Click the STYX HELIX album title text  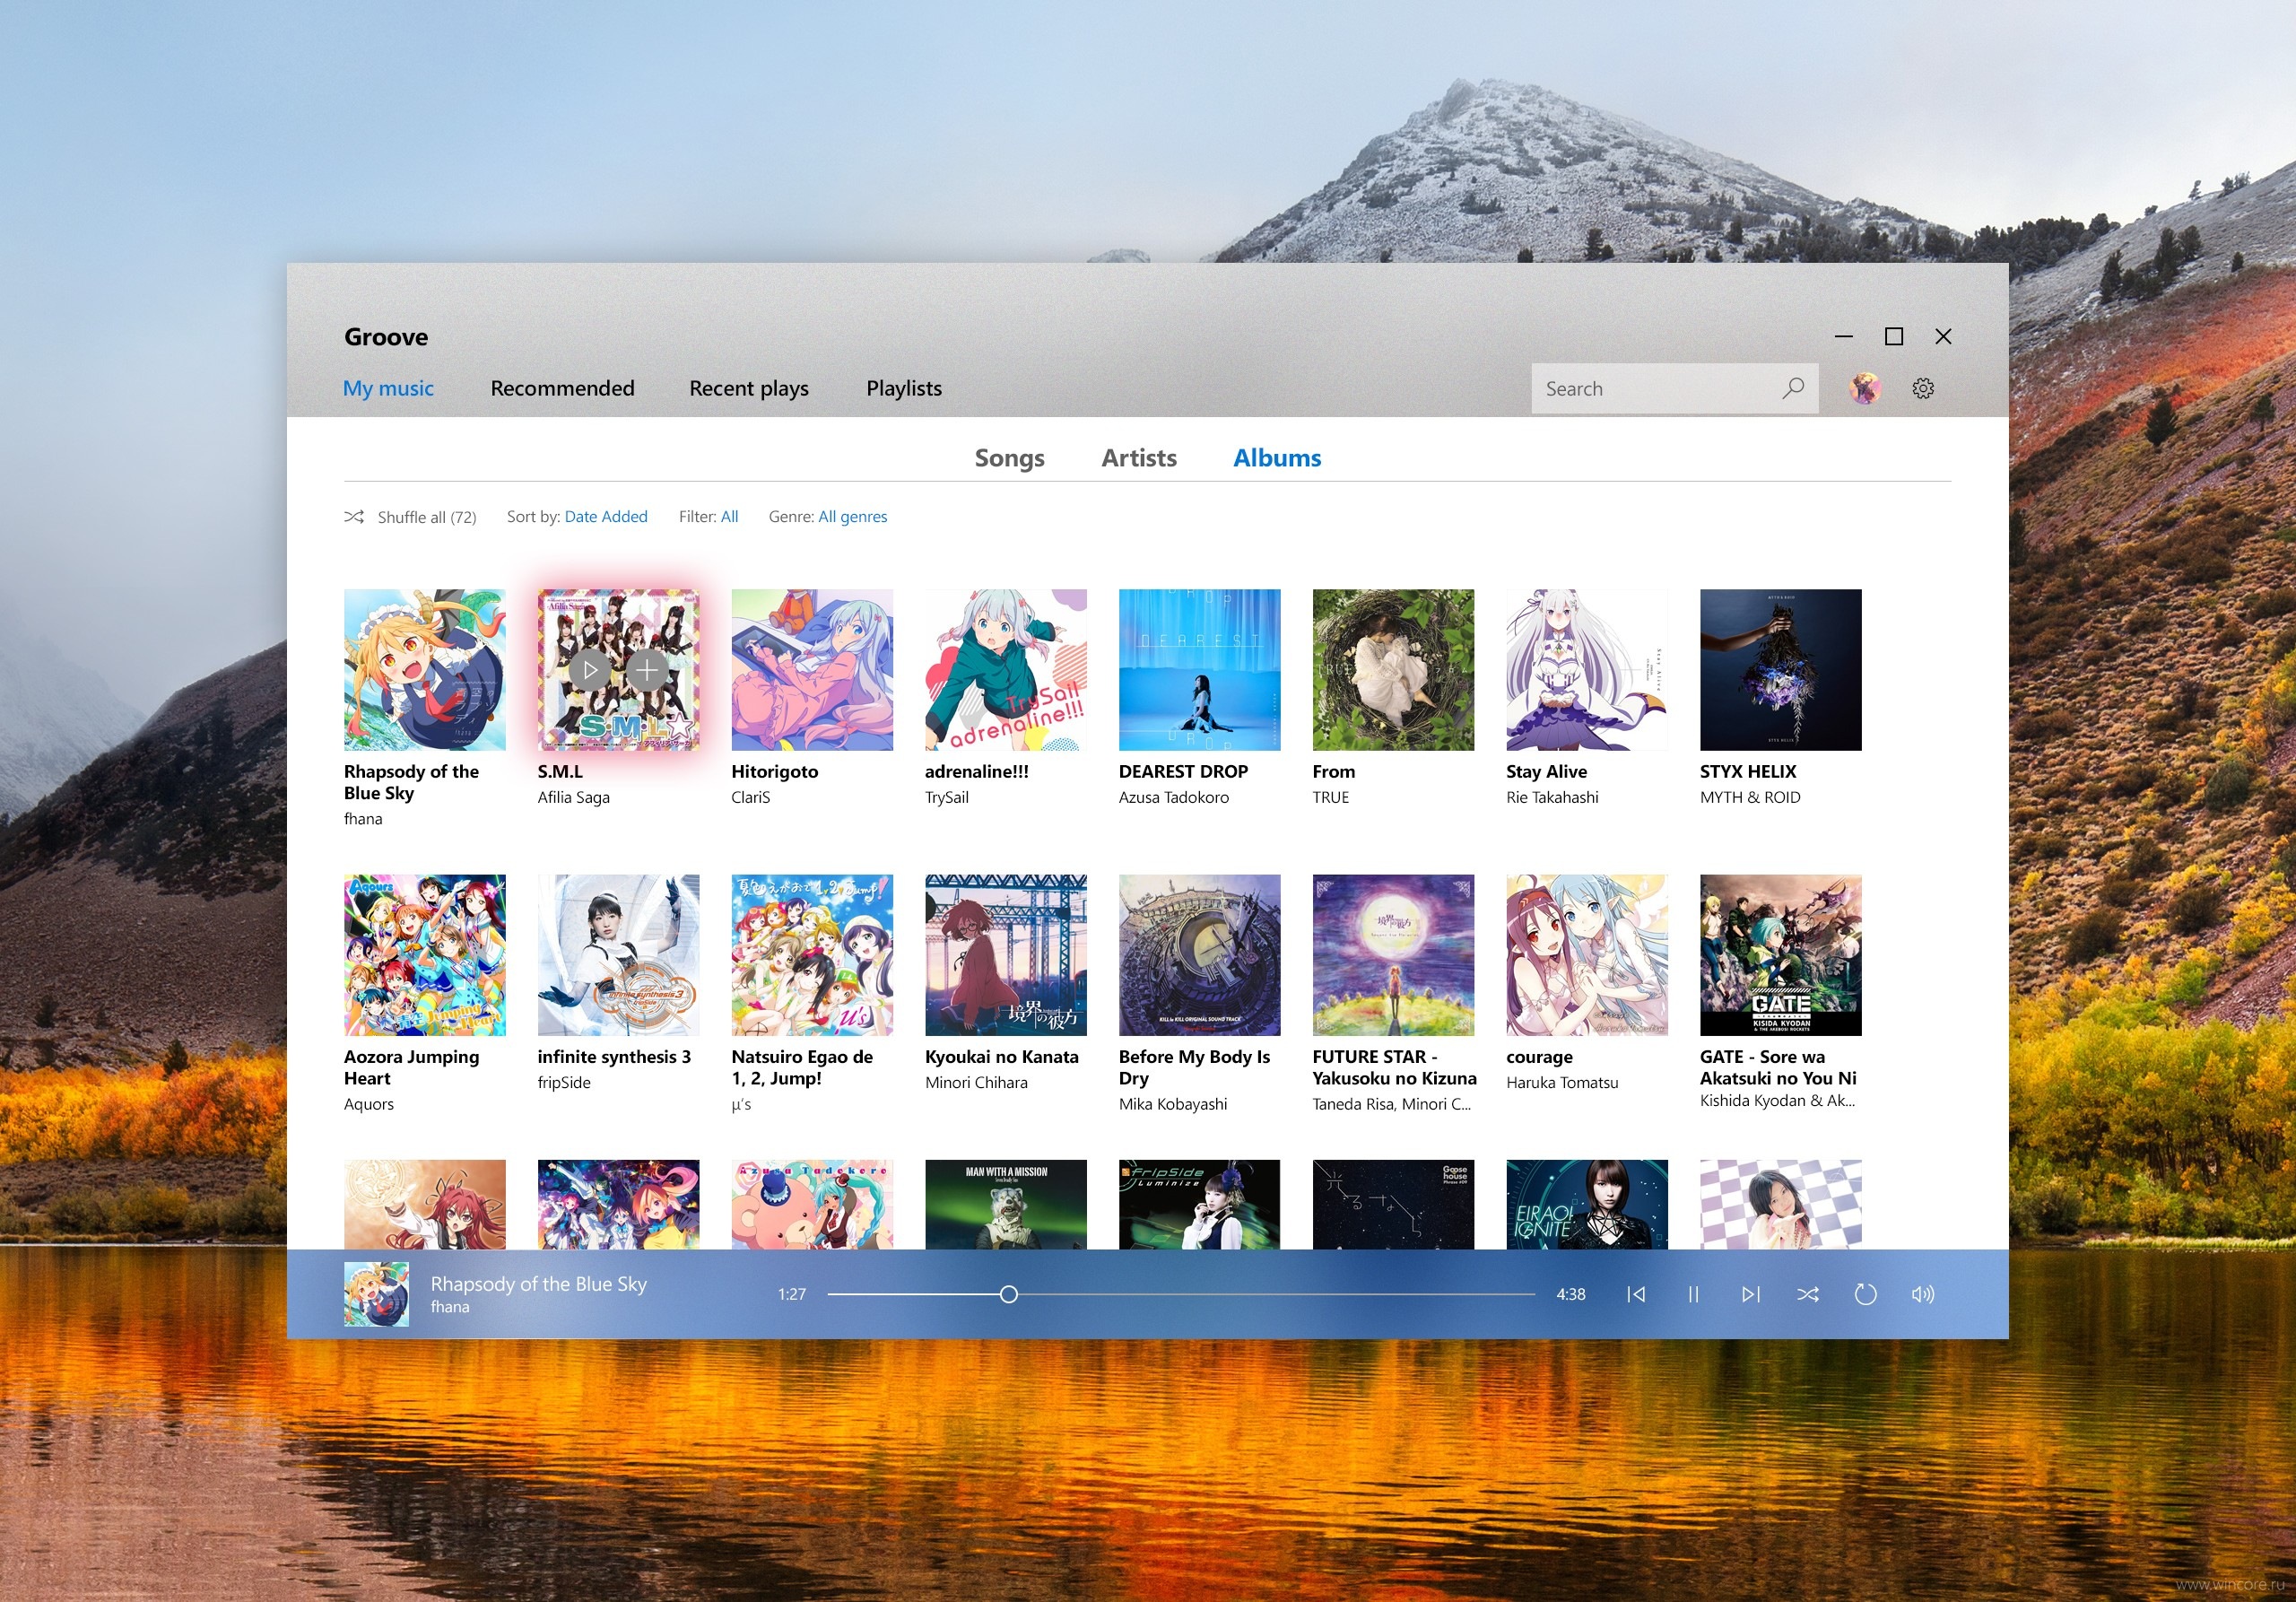coord(1748,771)
